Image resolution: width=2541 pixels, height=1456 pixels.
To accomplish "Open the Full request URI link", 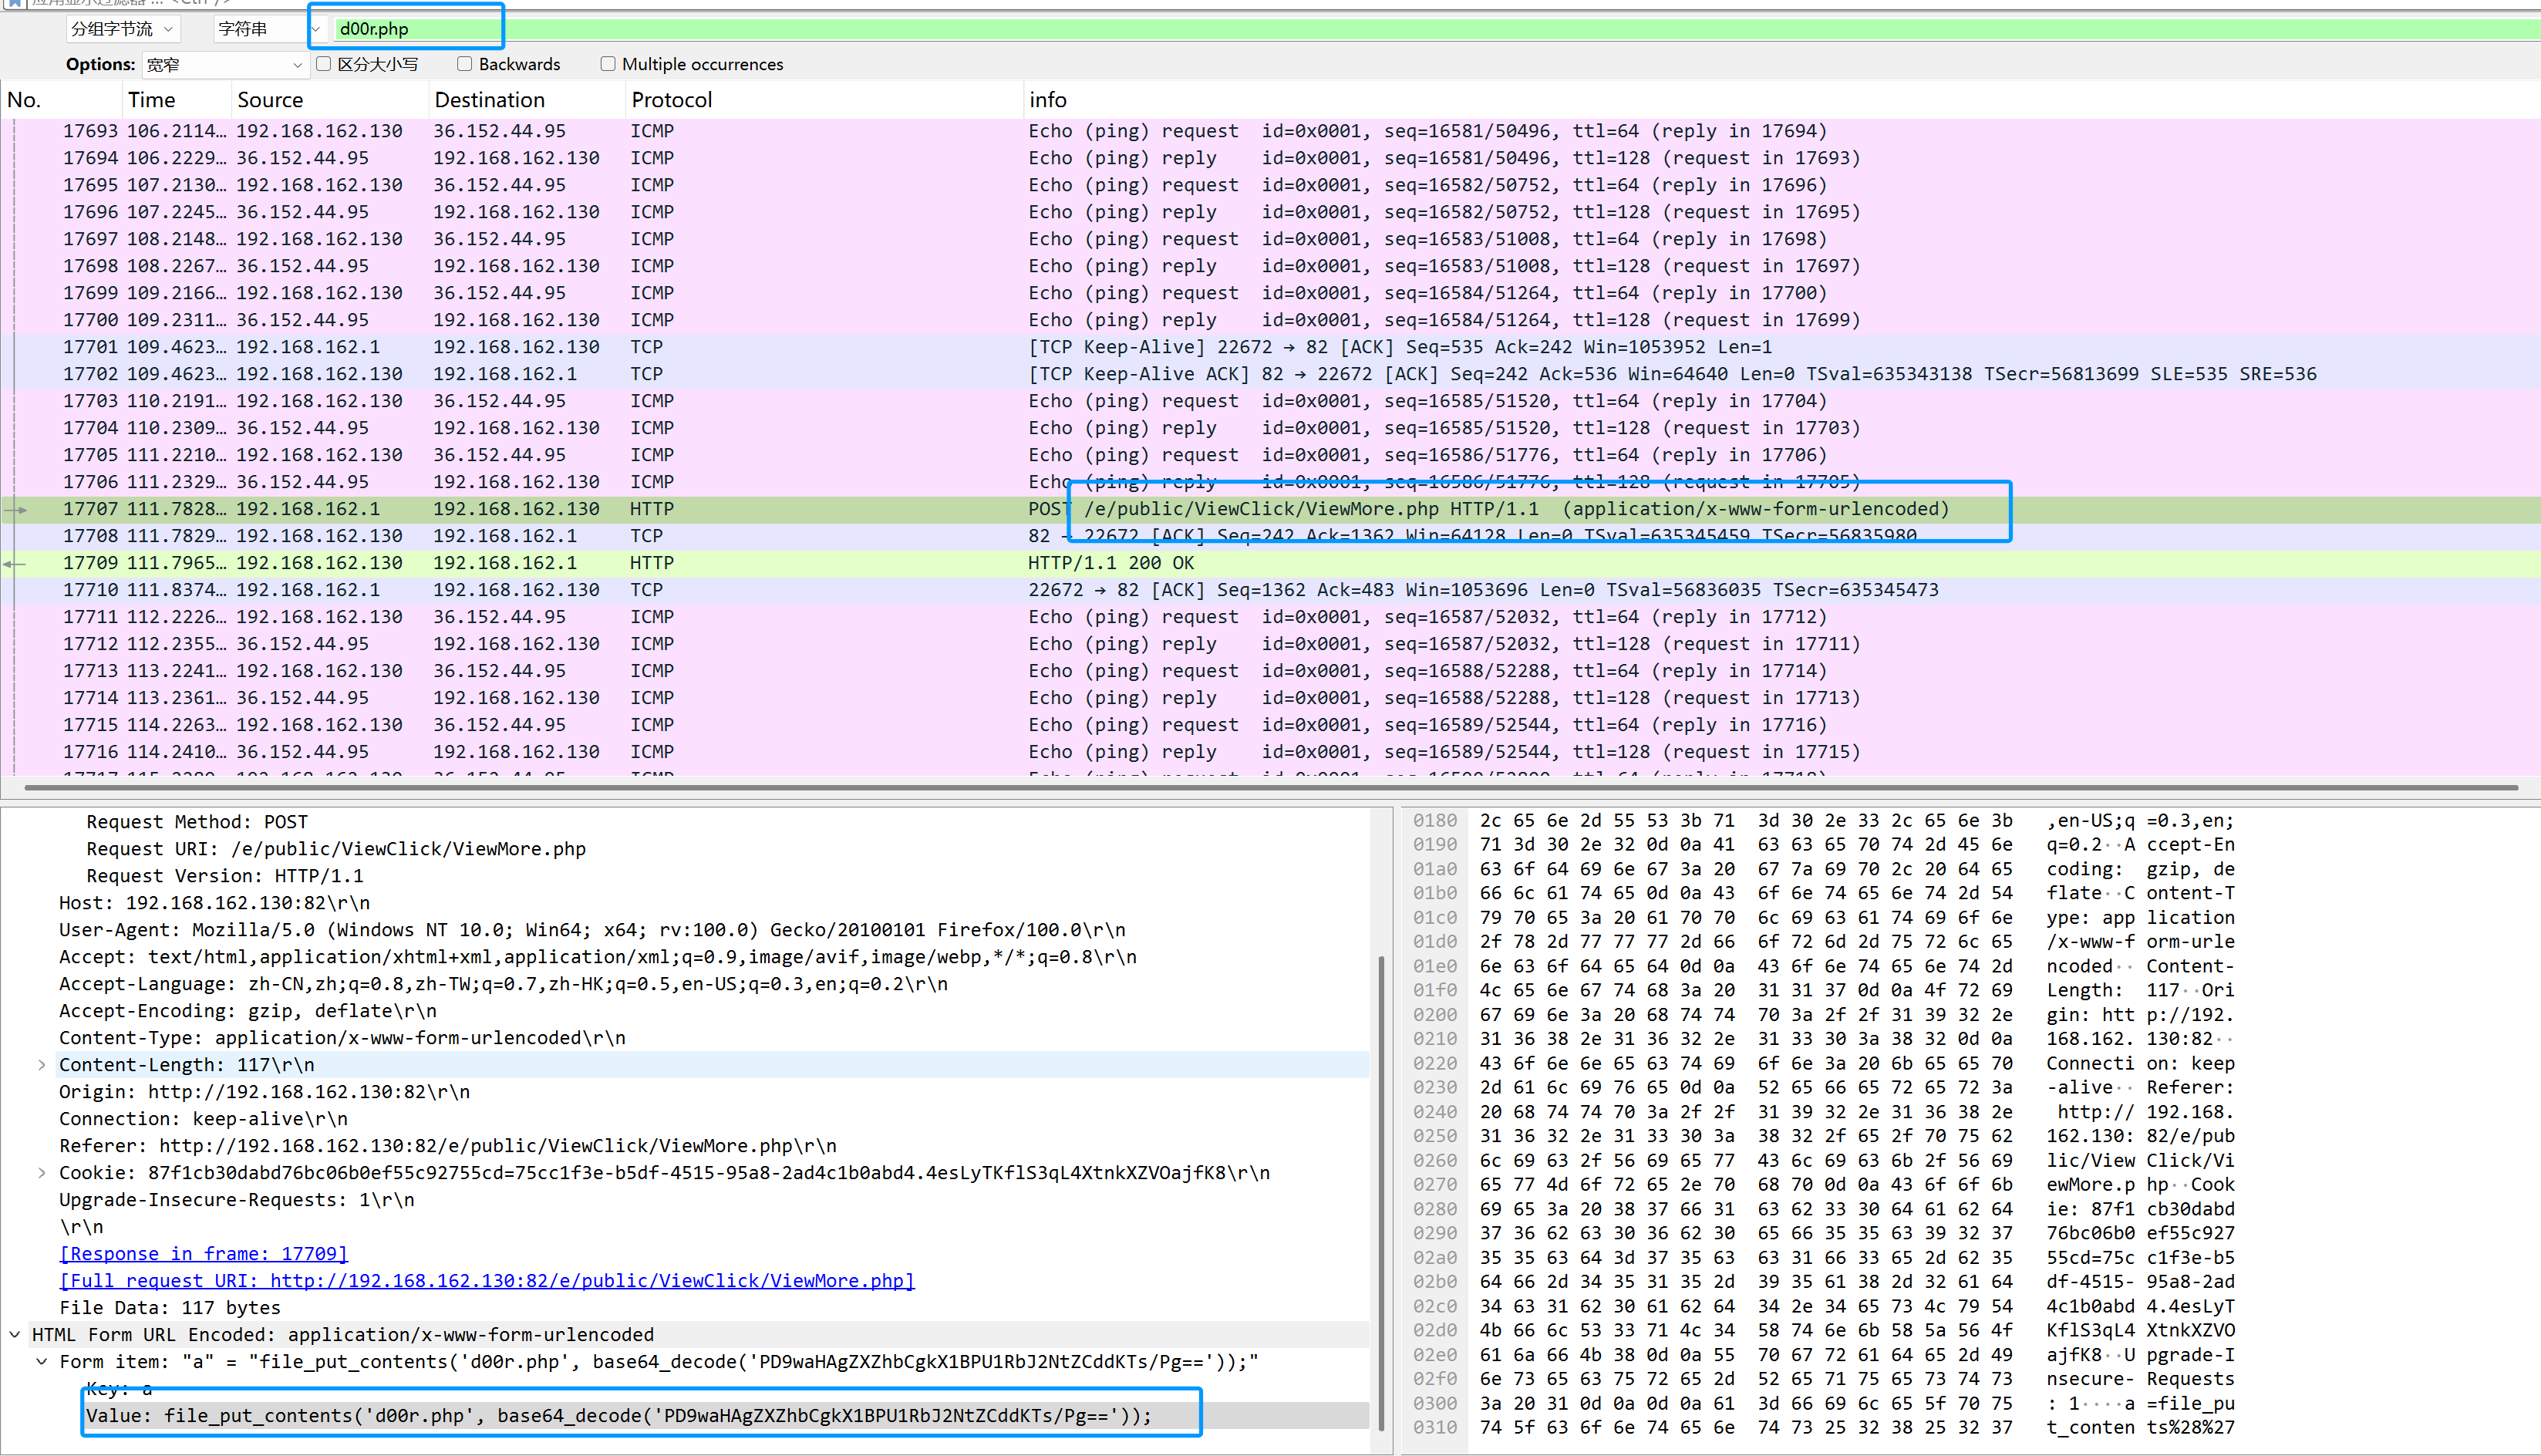I will pyautogui.click(x=487, y=1281).
